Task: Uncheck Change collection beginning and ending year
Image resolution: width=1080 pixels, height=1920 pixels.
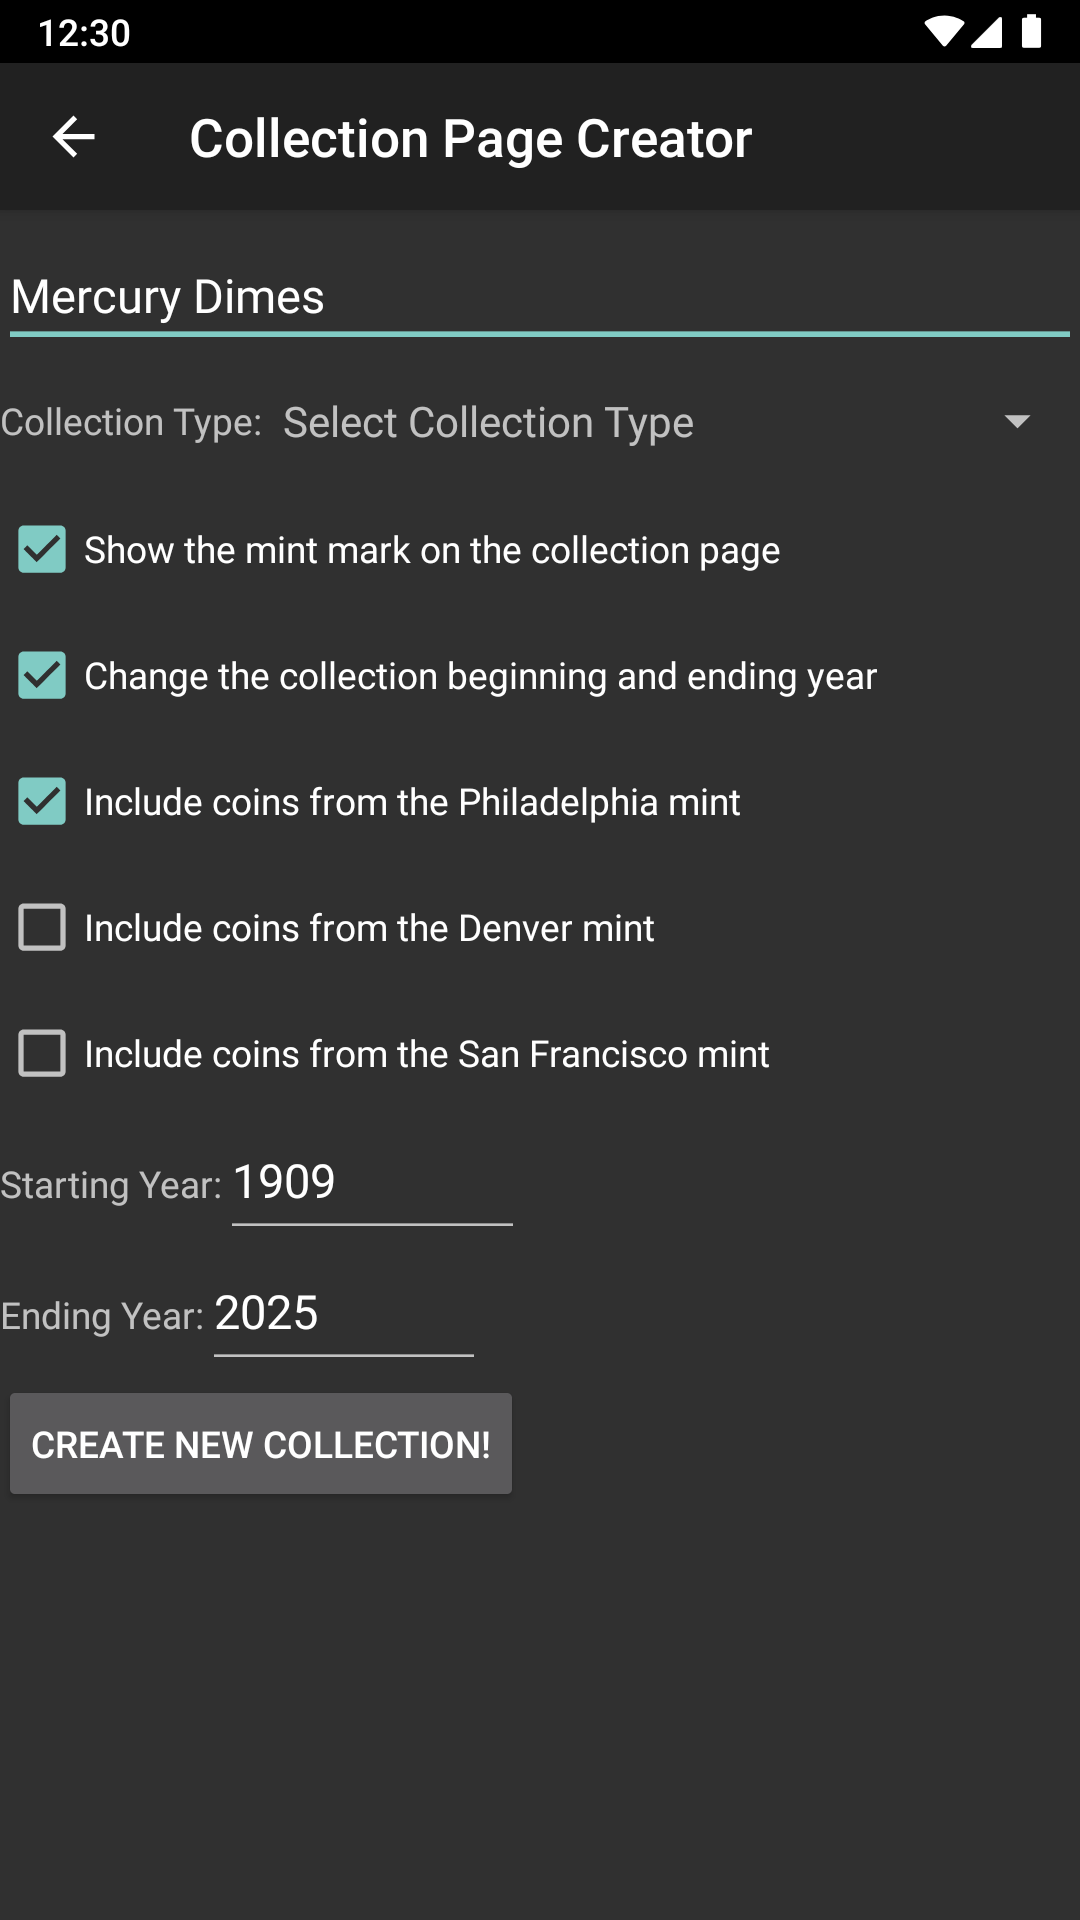Action: tap(42, 676)
